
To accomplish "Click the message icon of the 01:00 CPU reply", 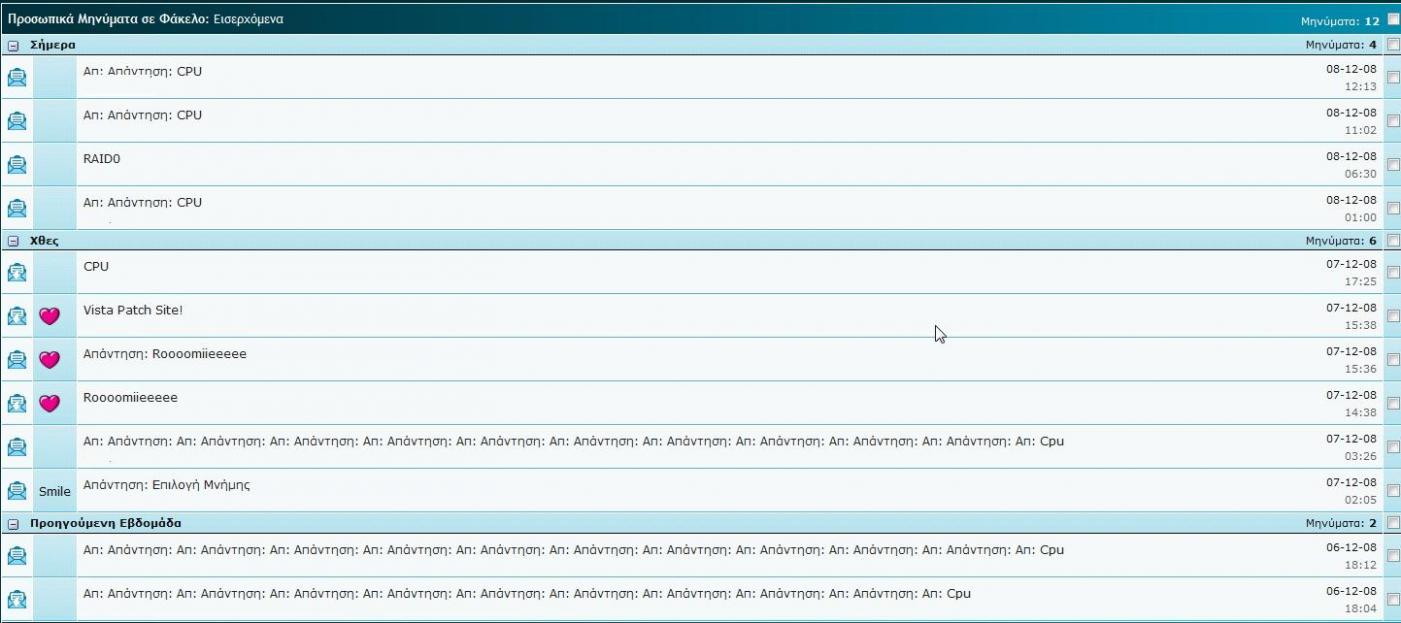I will coord(17,208).
